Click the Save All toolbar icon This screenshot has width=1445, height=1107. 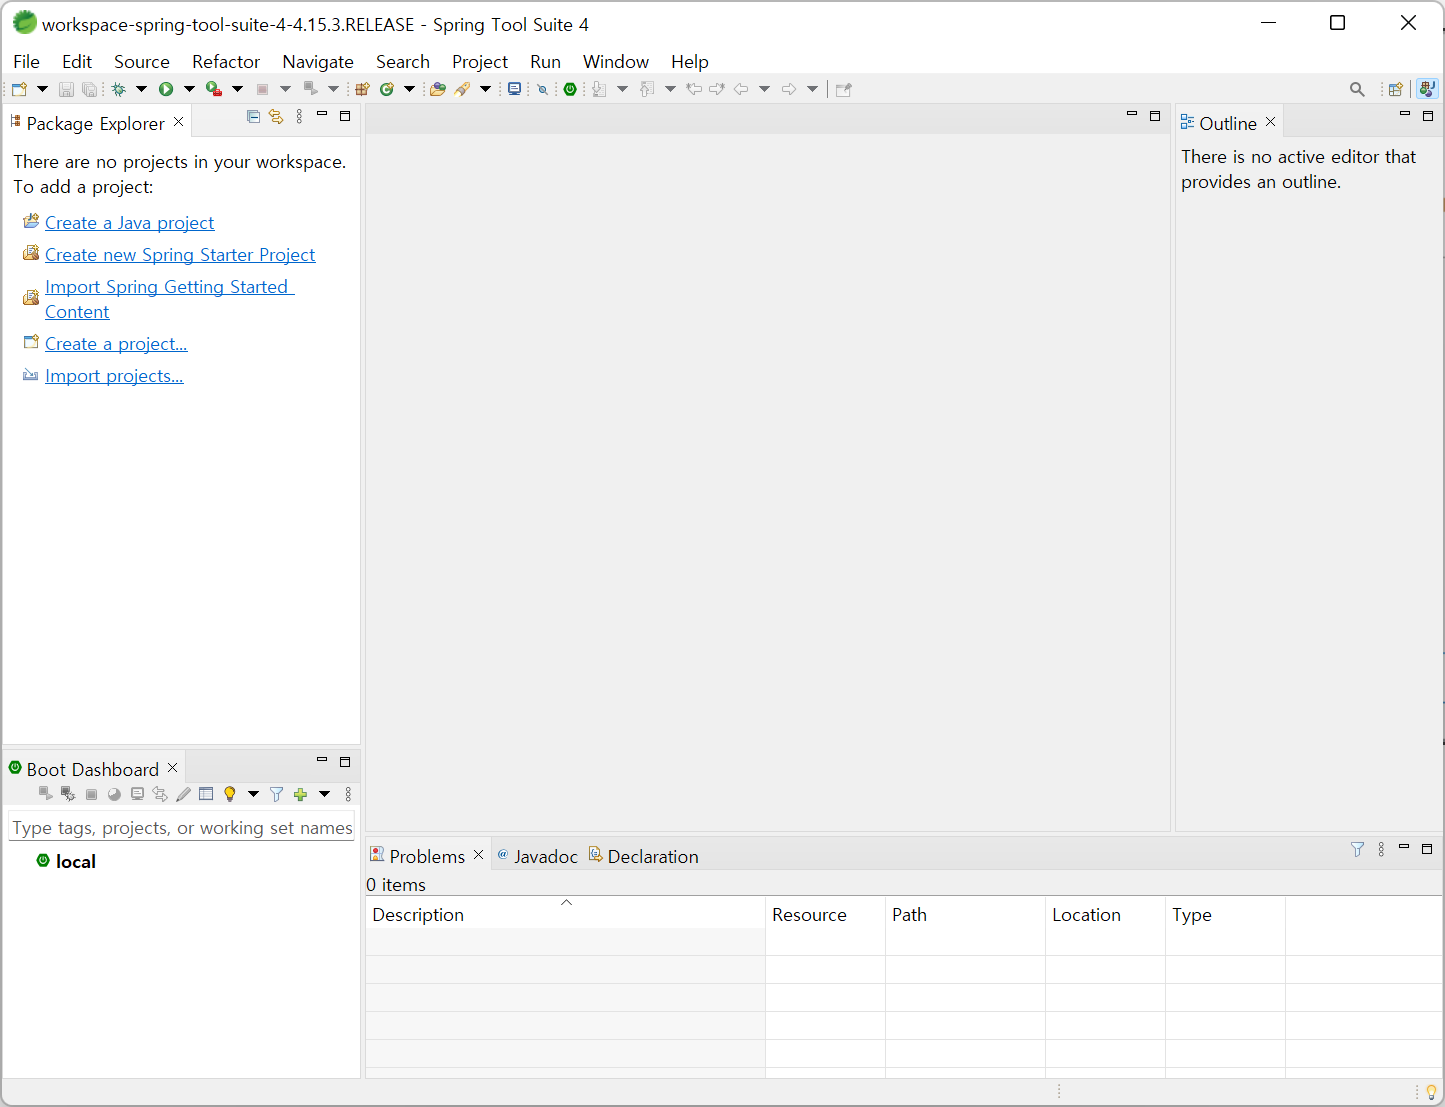pyautogui.click(x=89, y=89)
